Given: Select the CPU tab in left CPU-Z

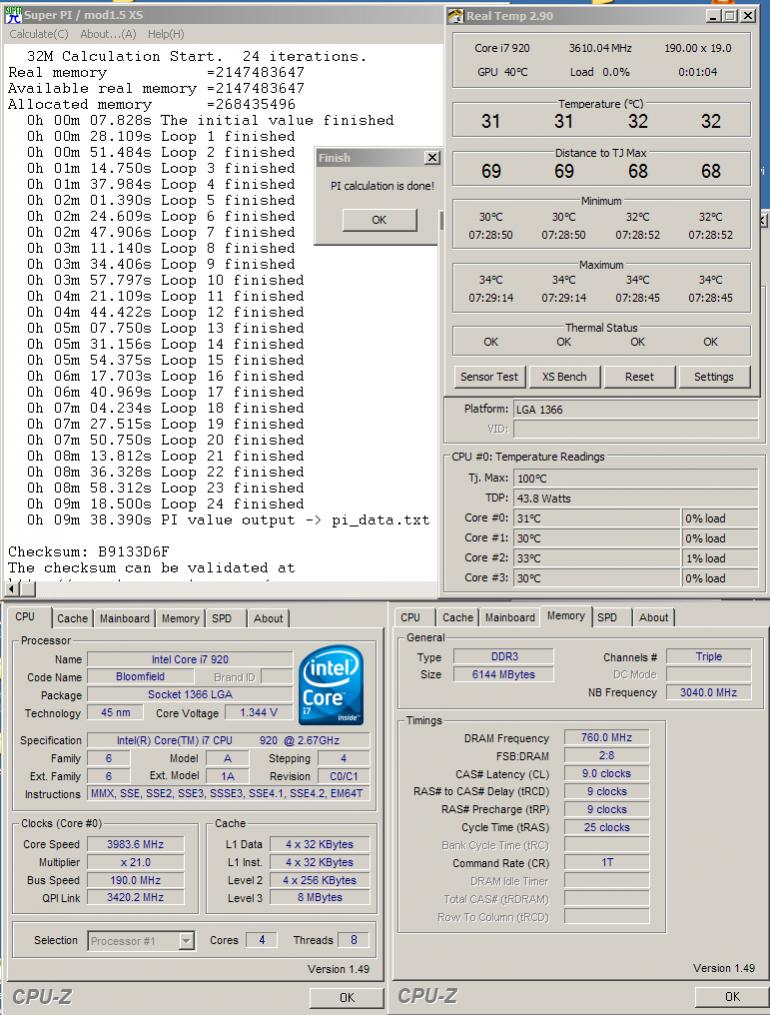Looking at the screenshot, I should [x=25, y=616].
